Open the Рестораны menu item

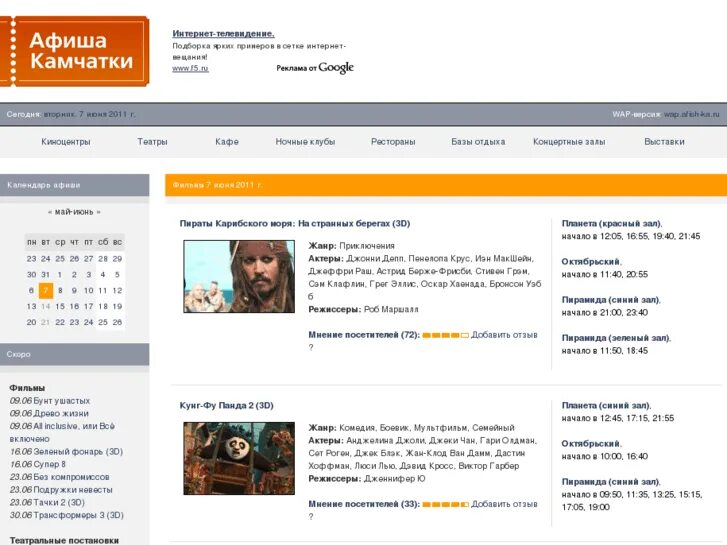point(393,141)
